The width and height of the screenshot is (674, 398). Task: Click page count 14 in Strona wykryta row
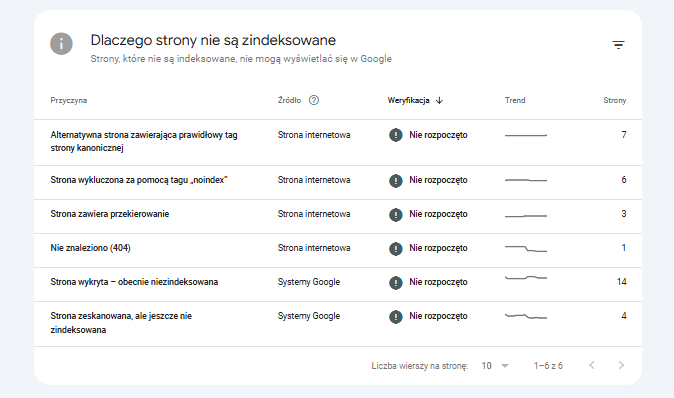tap(622, 282)
